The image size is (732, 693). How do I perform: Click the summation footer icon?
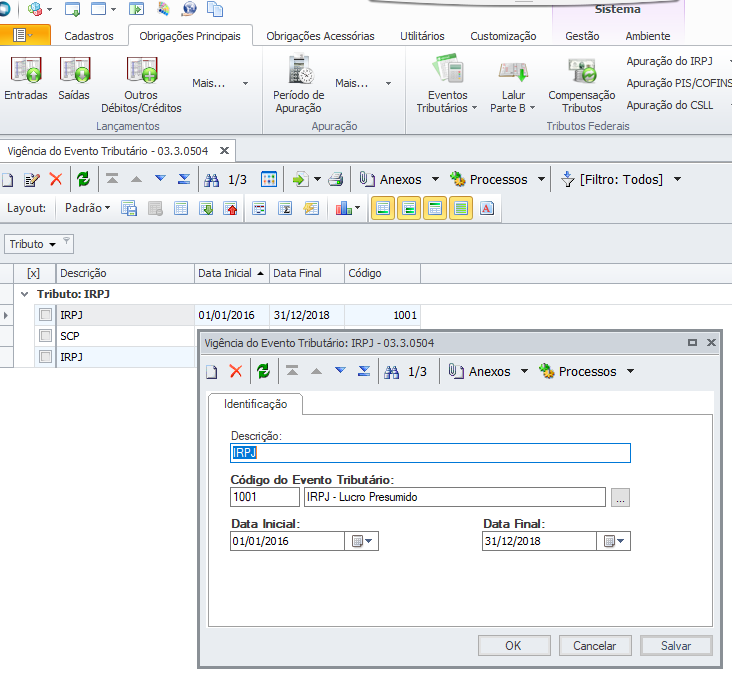(x=285, y=208)
